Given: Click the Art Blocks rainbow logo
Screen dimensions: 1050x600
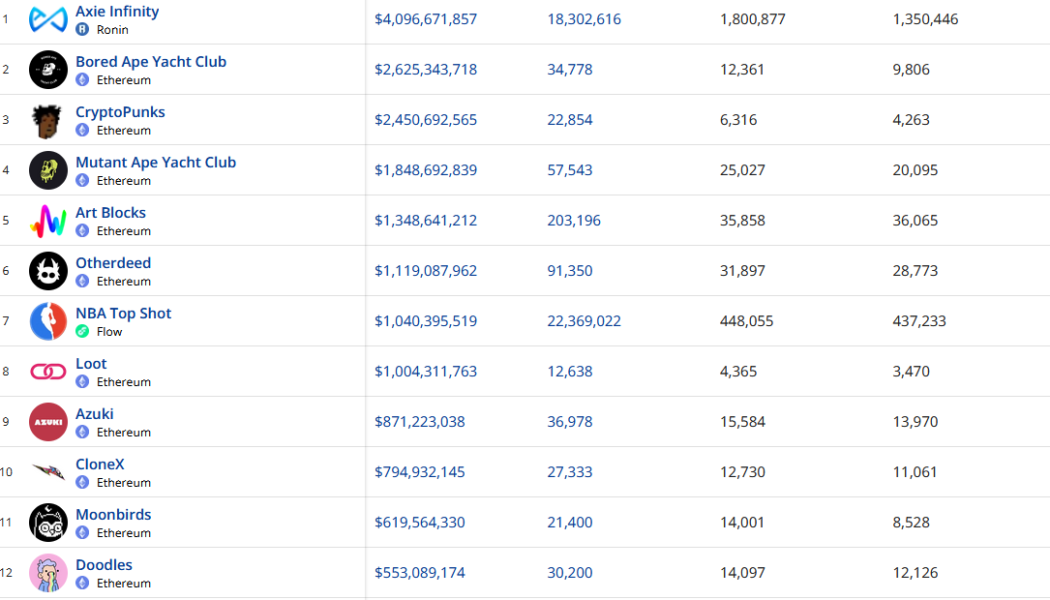Looking at the screenshot, I should [x=48, y=221].
